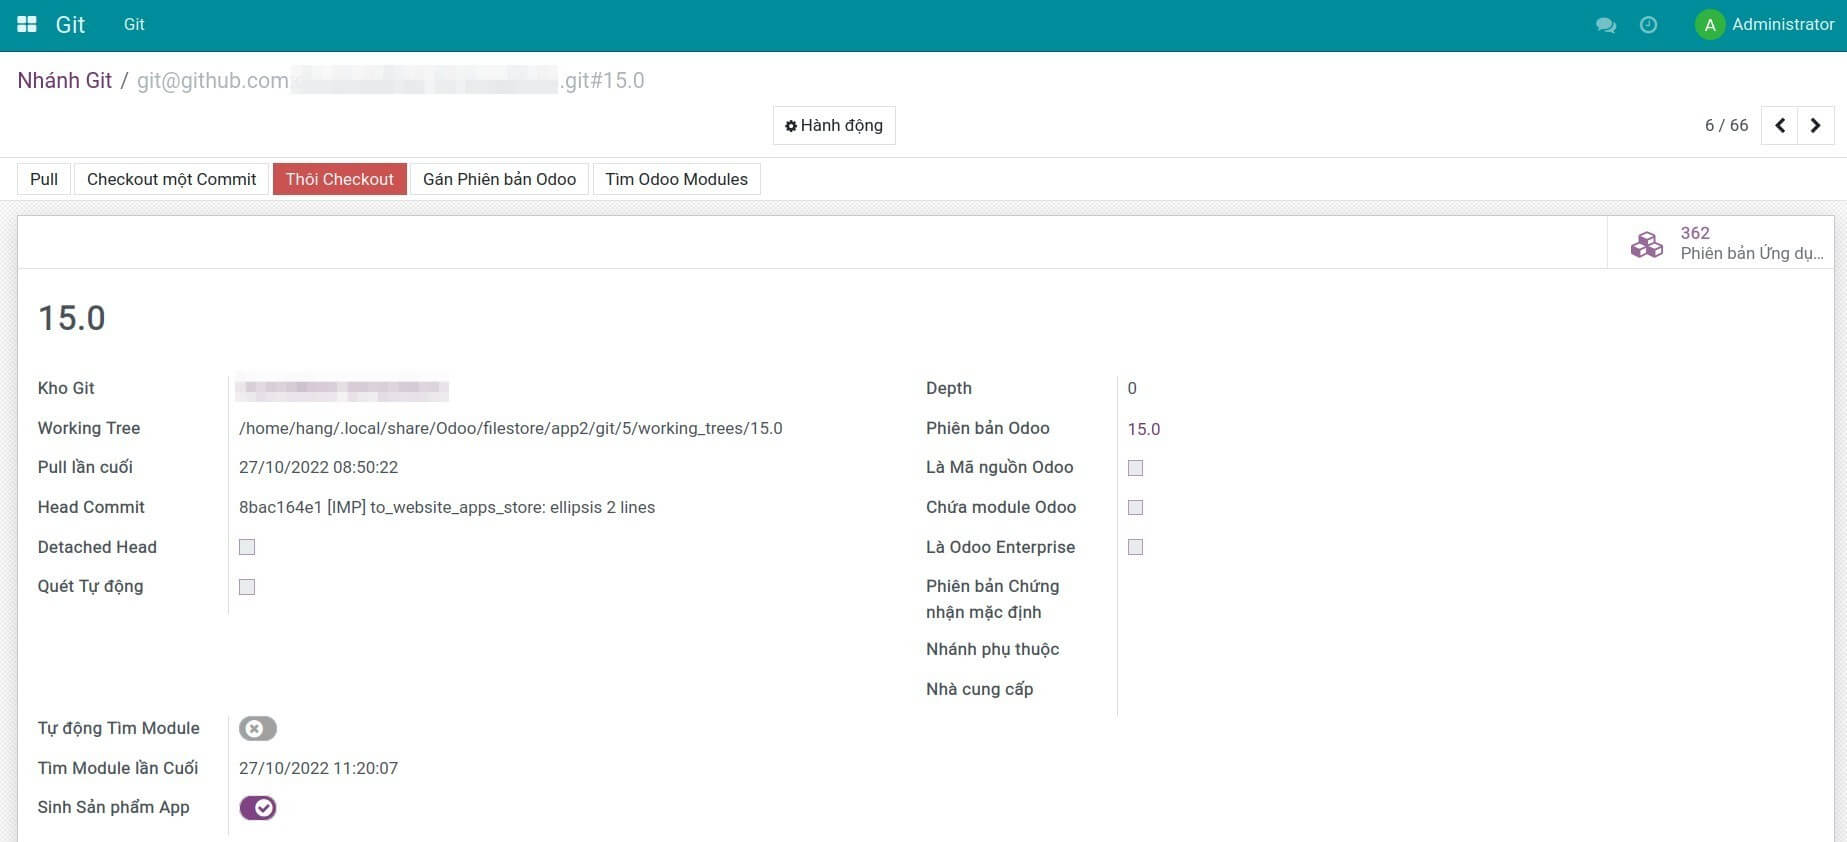
Task: Click the Administrator avatar icon
Action: (x=1710, y=25)
